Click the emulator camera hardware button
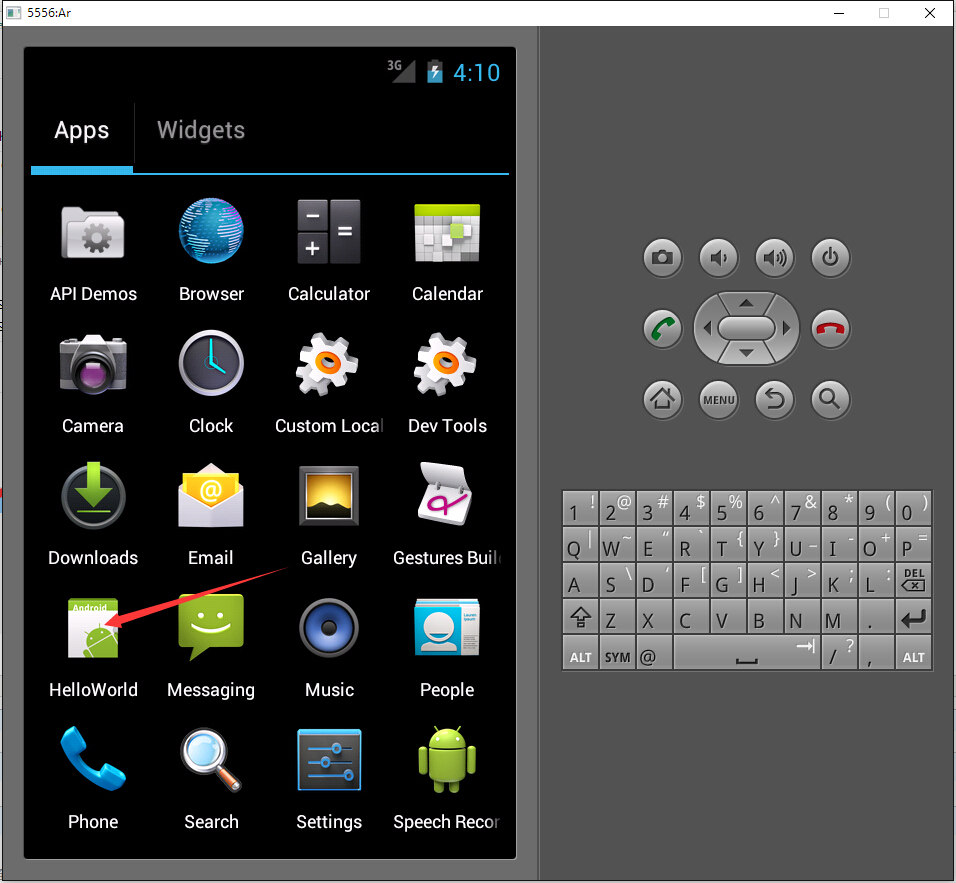 click(662, 257)
